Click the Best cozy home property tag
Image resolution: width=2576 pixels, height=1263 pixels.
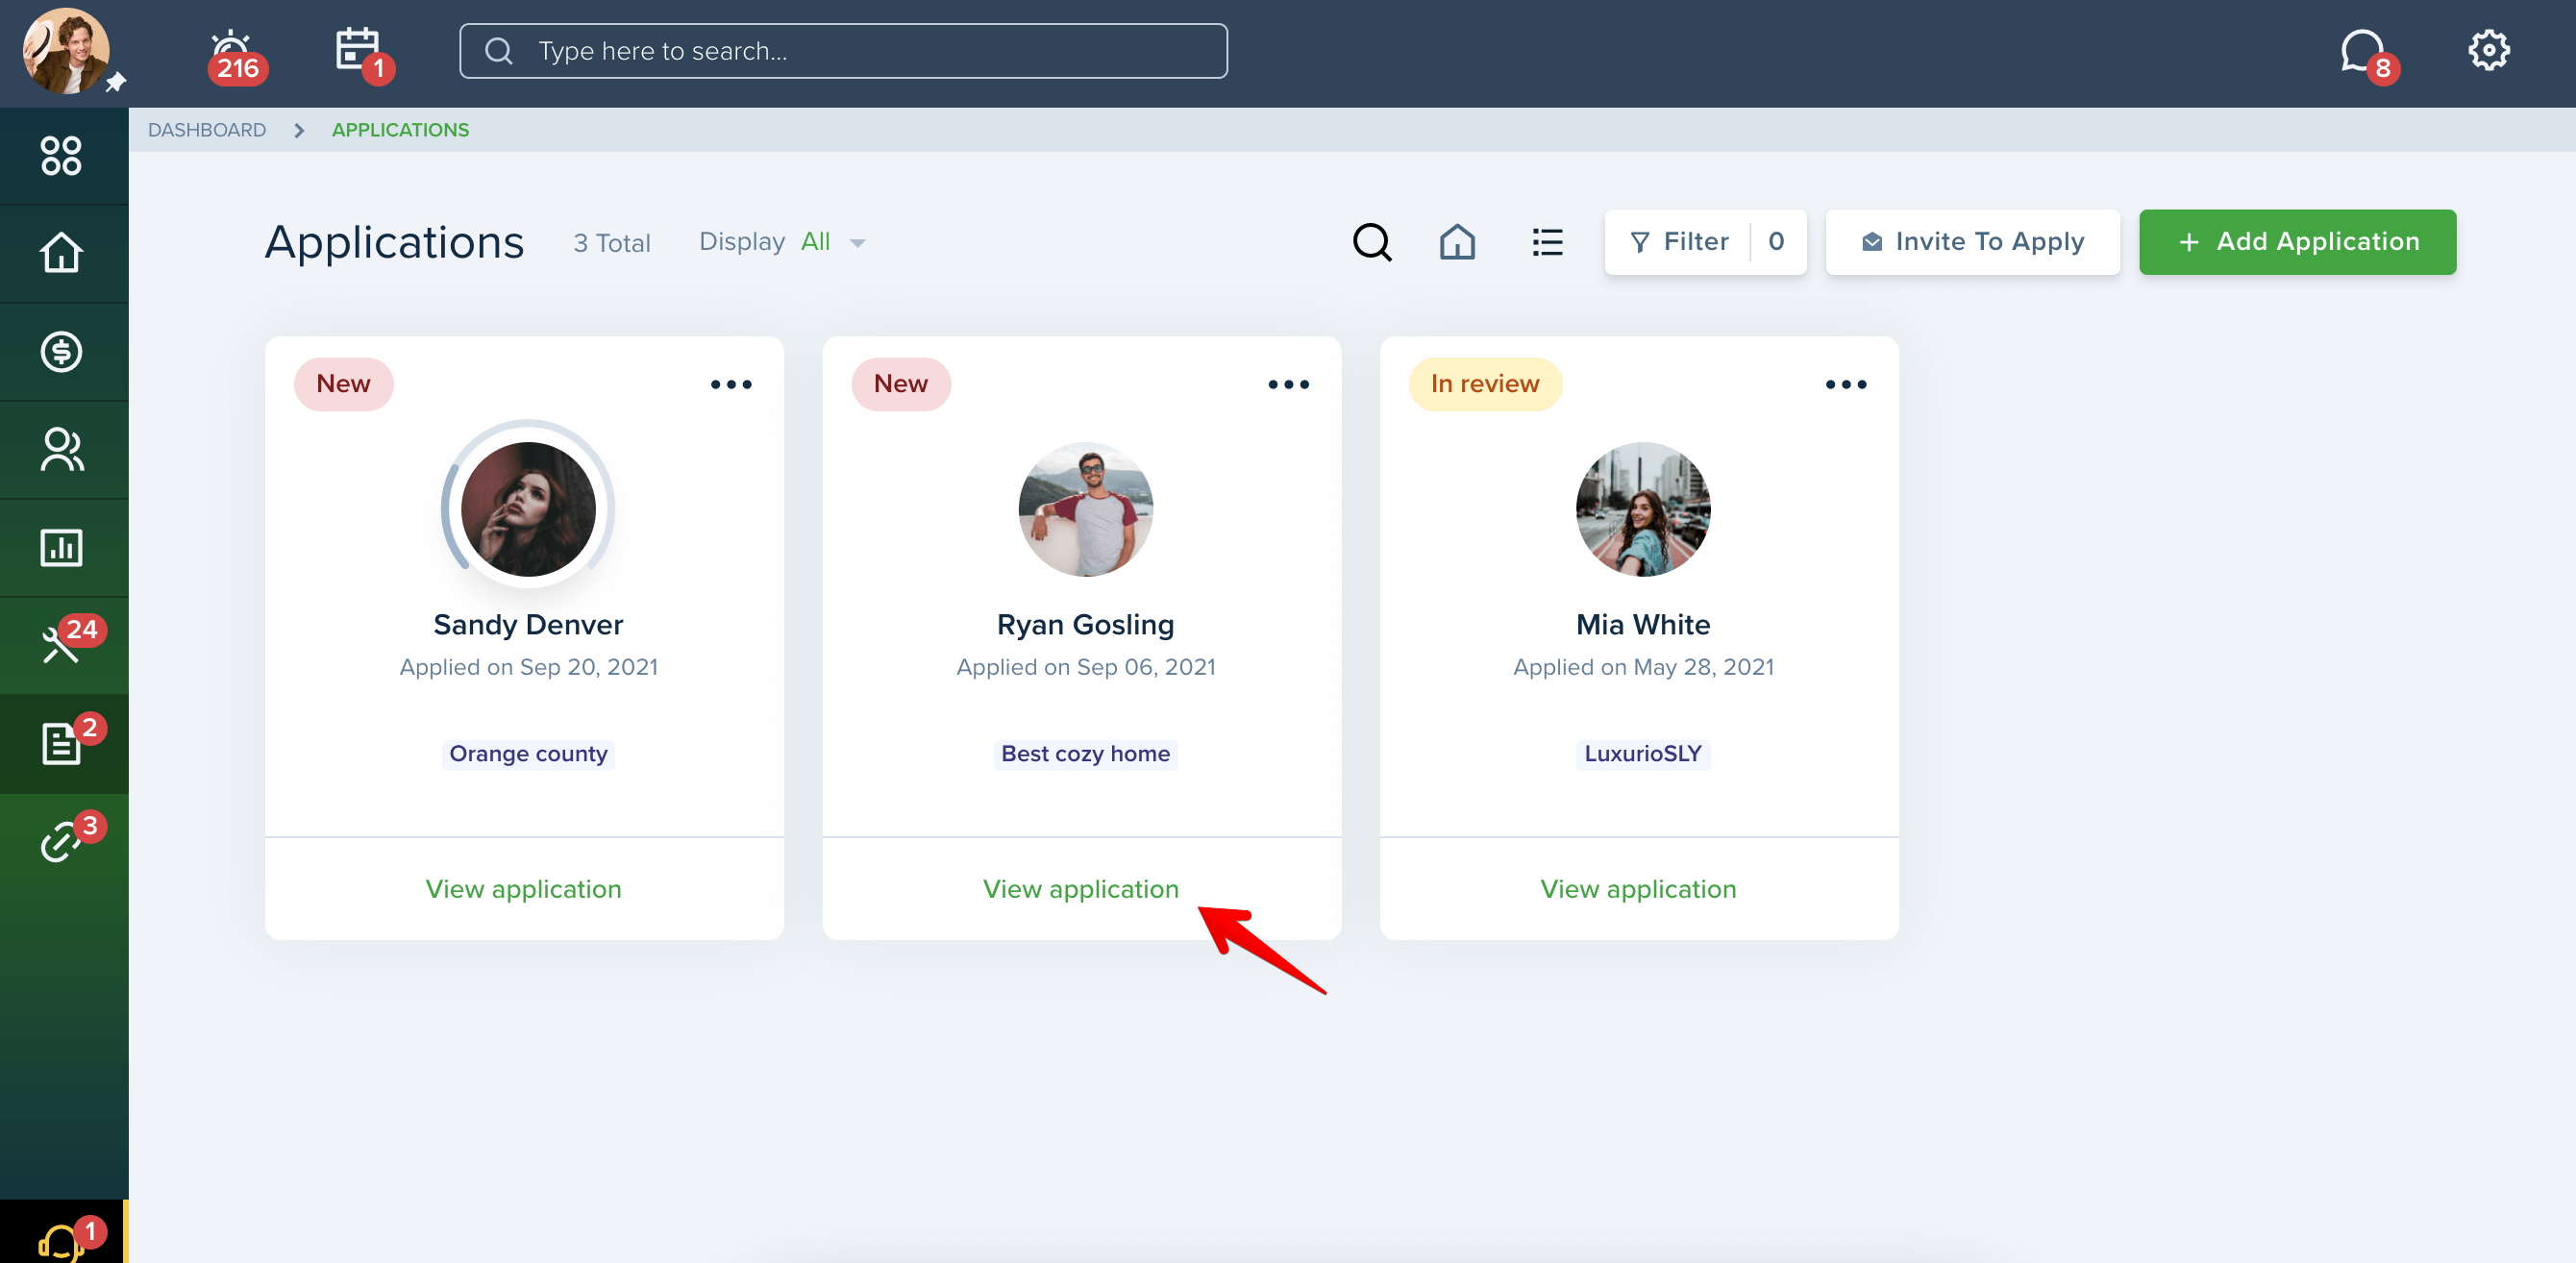coord(1086,754)
